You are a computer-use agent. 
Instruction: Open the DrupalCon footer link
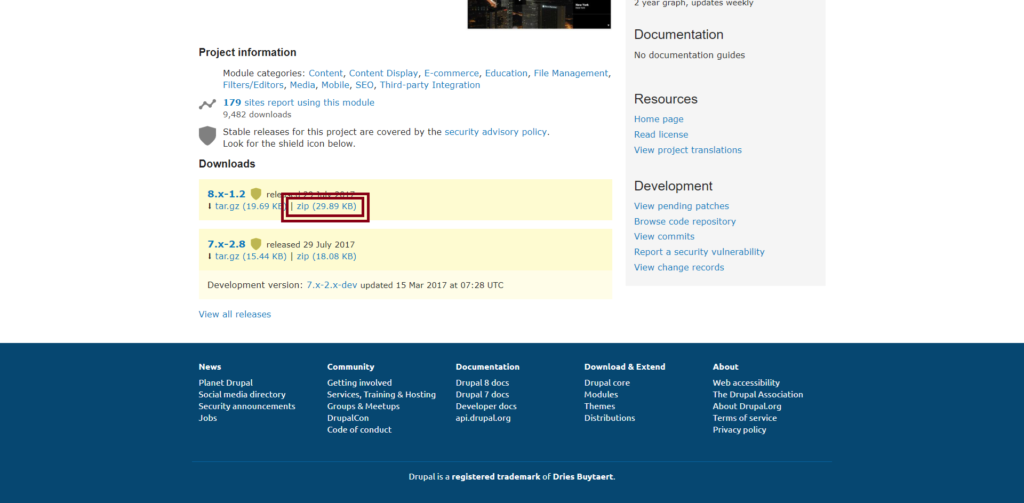(x=348, y=418)
